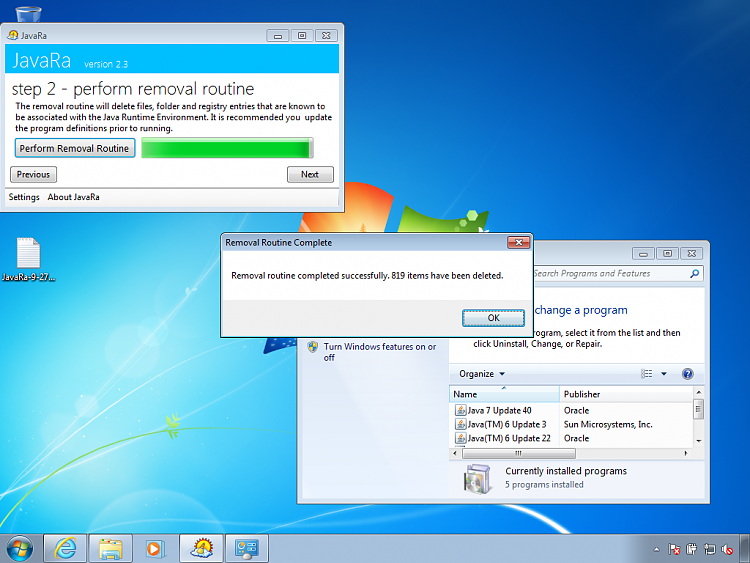Open JavaRa Settings
The width and height of the screenshot is (750, 563).
[x=24, y=197]
